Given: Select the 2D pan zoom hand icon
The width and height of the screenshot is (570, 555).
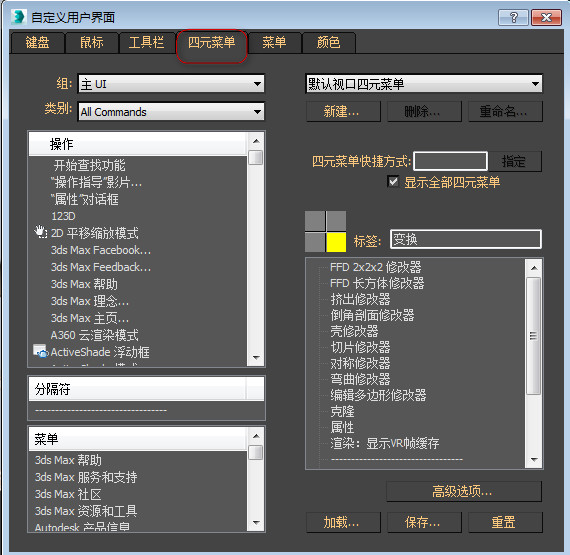Looking at the screenshot, I should click(41, 232).
